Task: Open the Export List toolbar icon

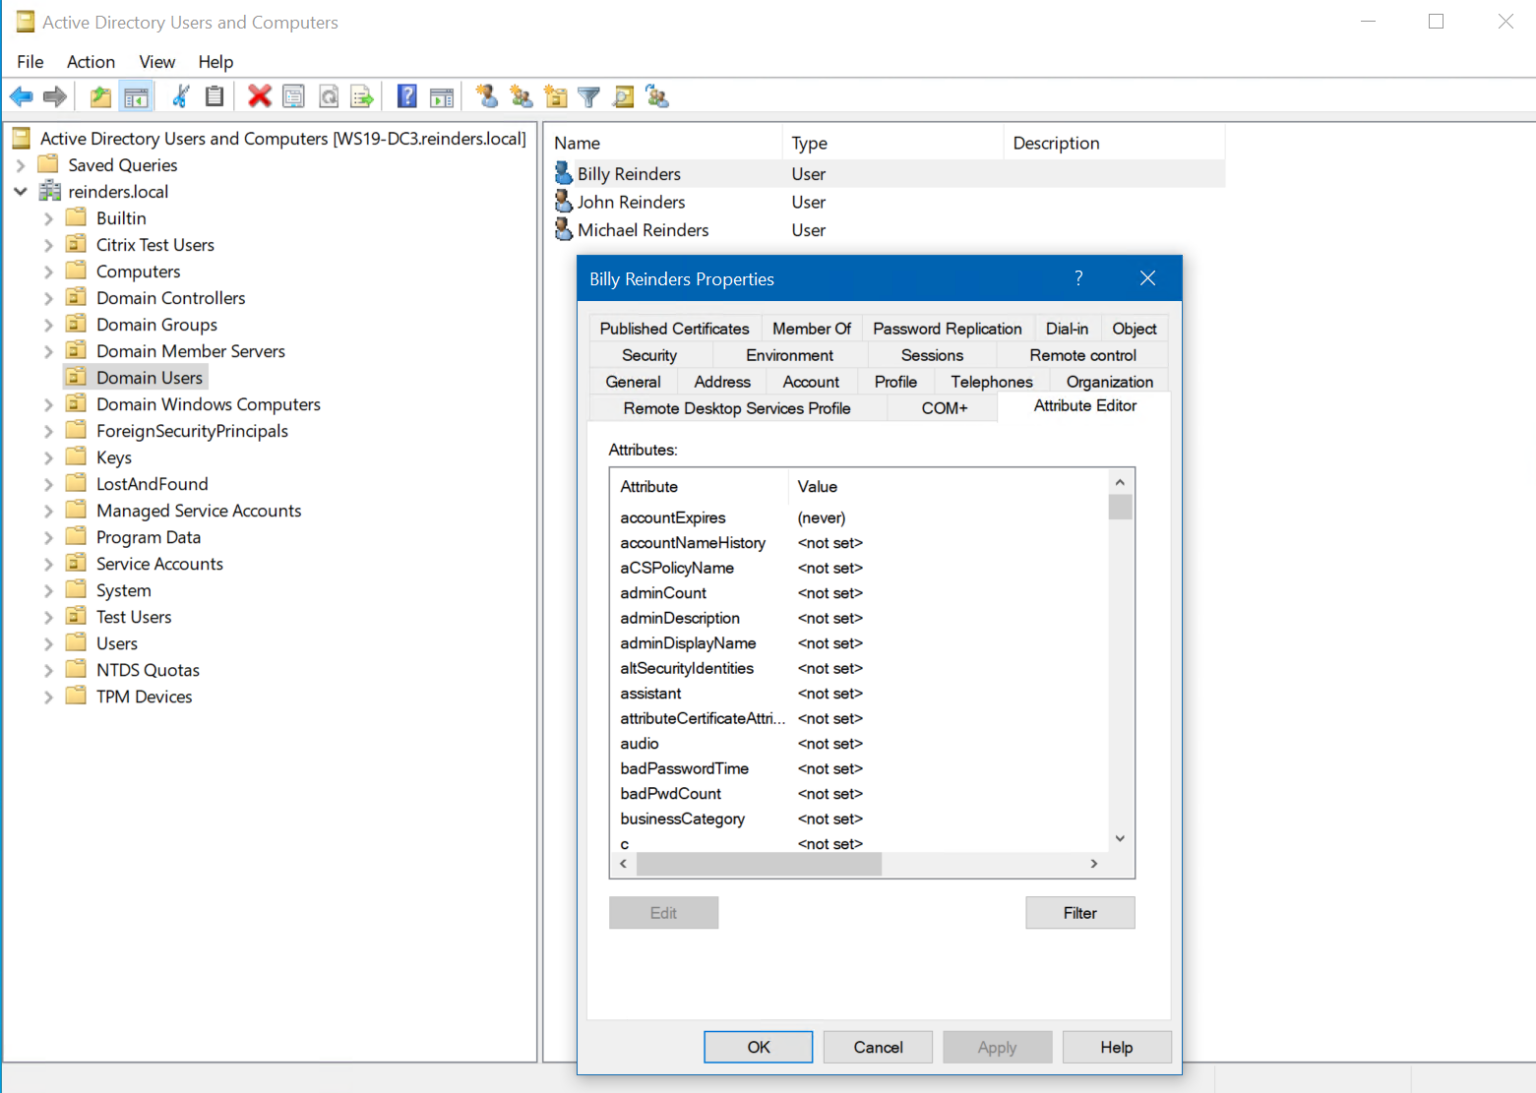Action: point(362,96)
